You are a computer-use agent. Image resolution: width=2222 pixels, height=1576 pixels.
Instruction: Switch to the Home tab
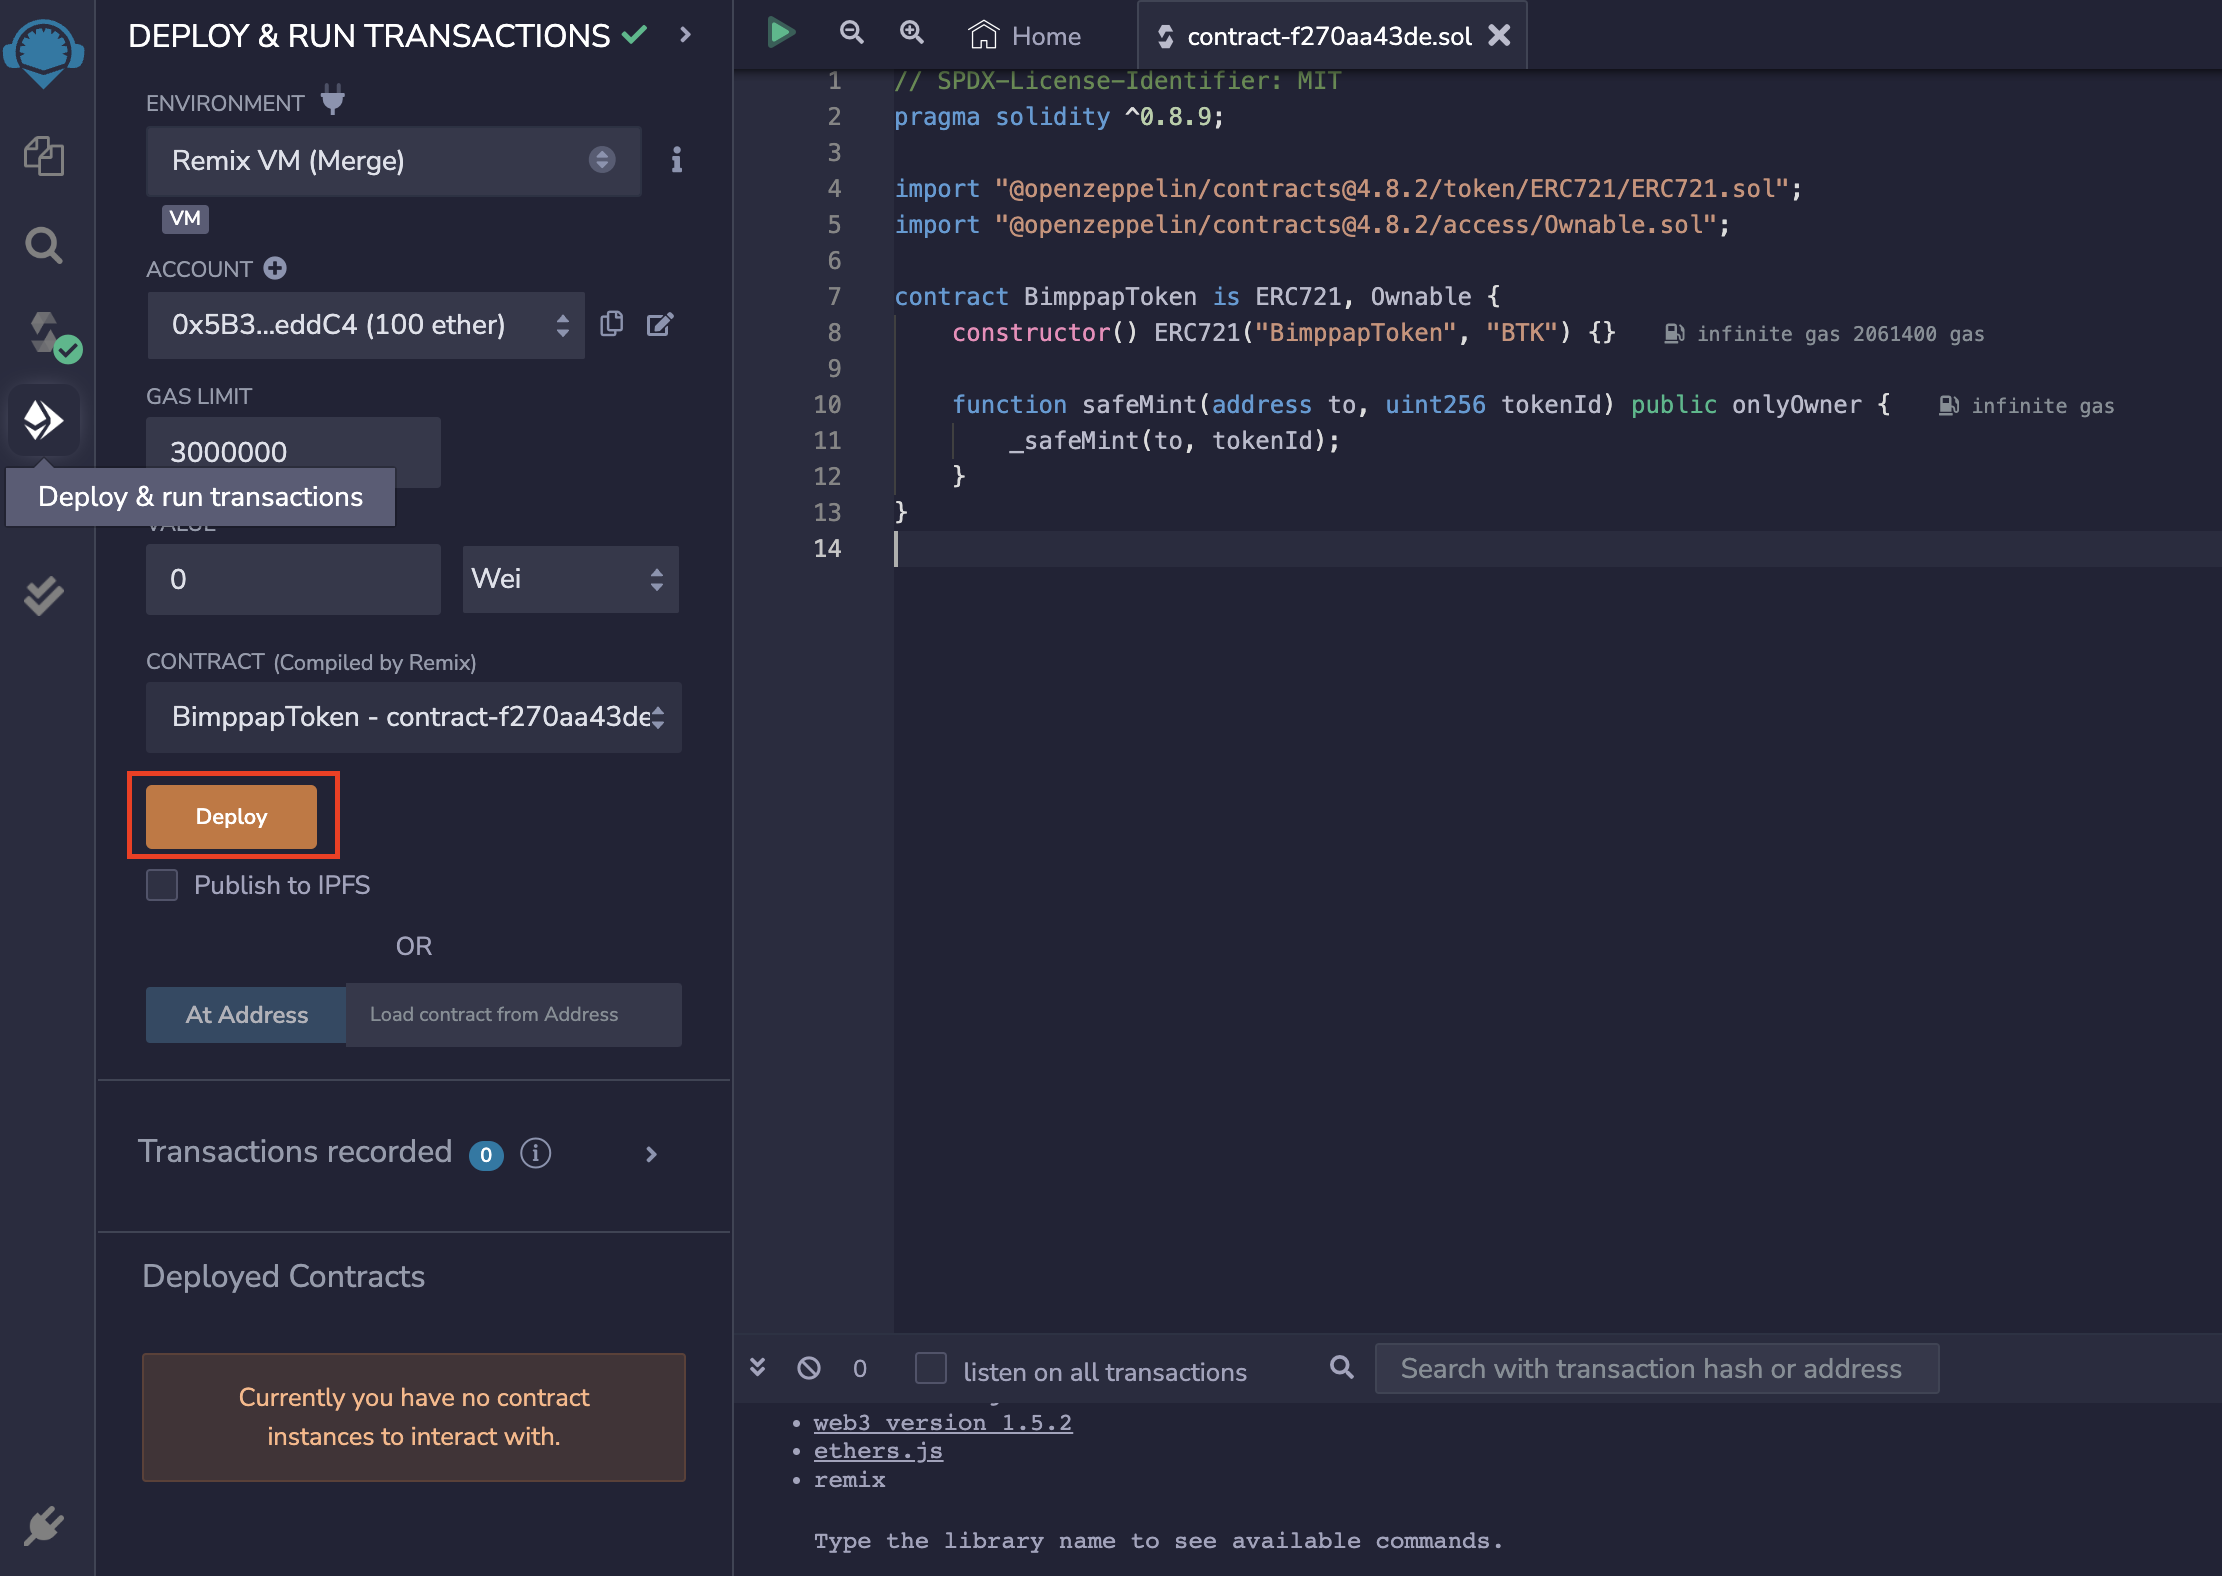pyautogui.click(x=1026, y=36)
